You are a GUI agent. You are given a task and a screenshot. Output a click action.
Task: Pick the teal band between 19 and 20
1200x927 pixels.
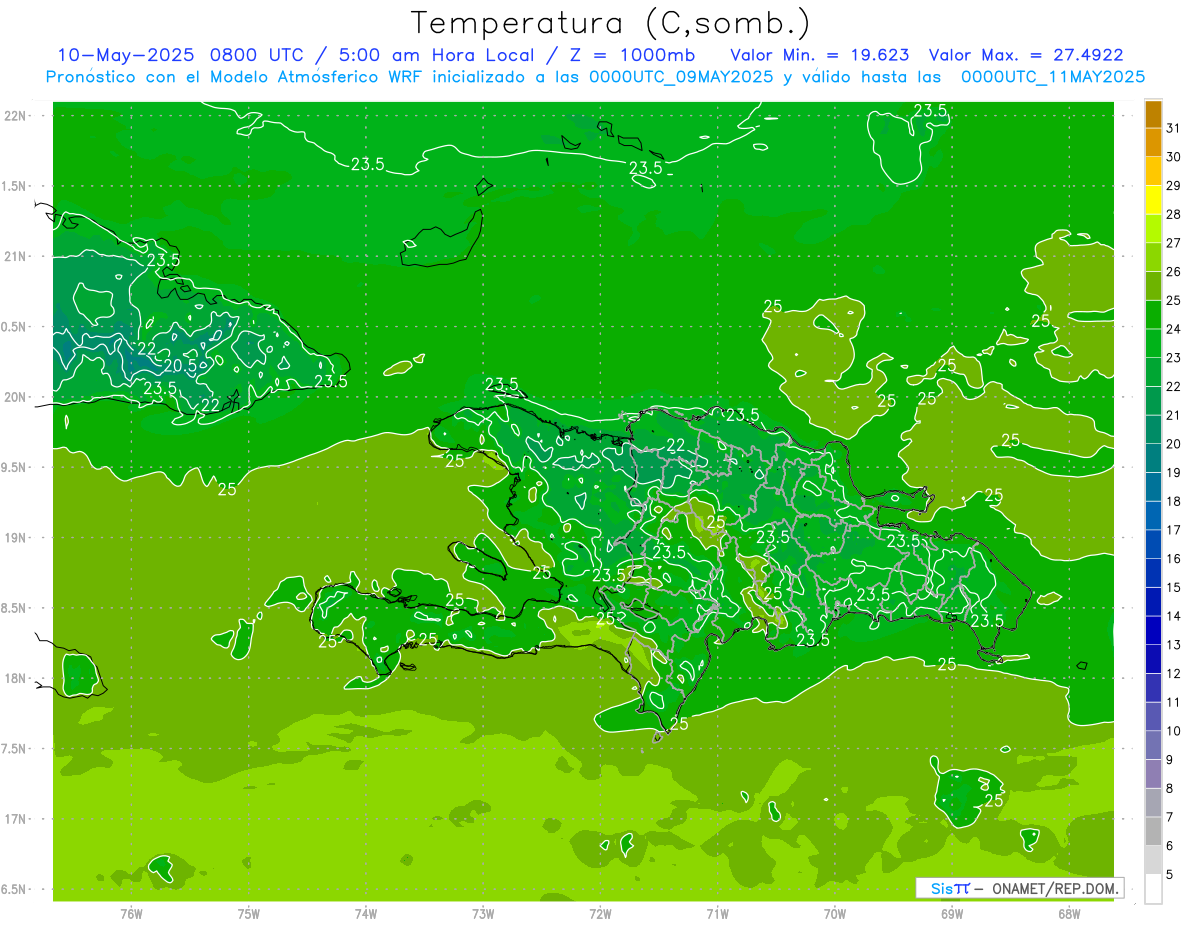pos(1153,458)
